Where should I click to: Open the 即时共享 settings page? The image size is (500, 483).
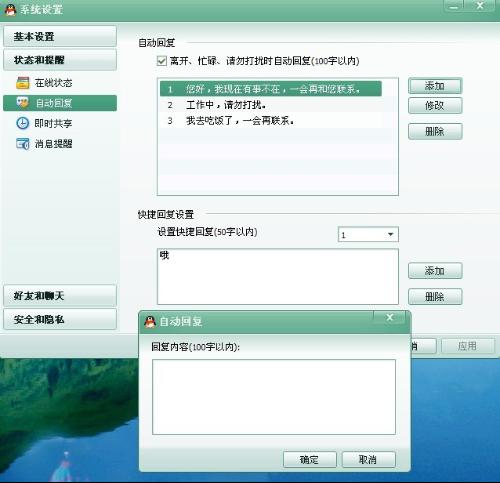pyautogui.click(x=60, y=123)
